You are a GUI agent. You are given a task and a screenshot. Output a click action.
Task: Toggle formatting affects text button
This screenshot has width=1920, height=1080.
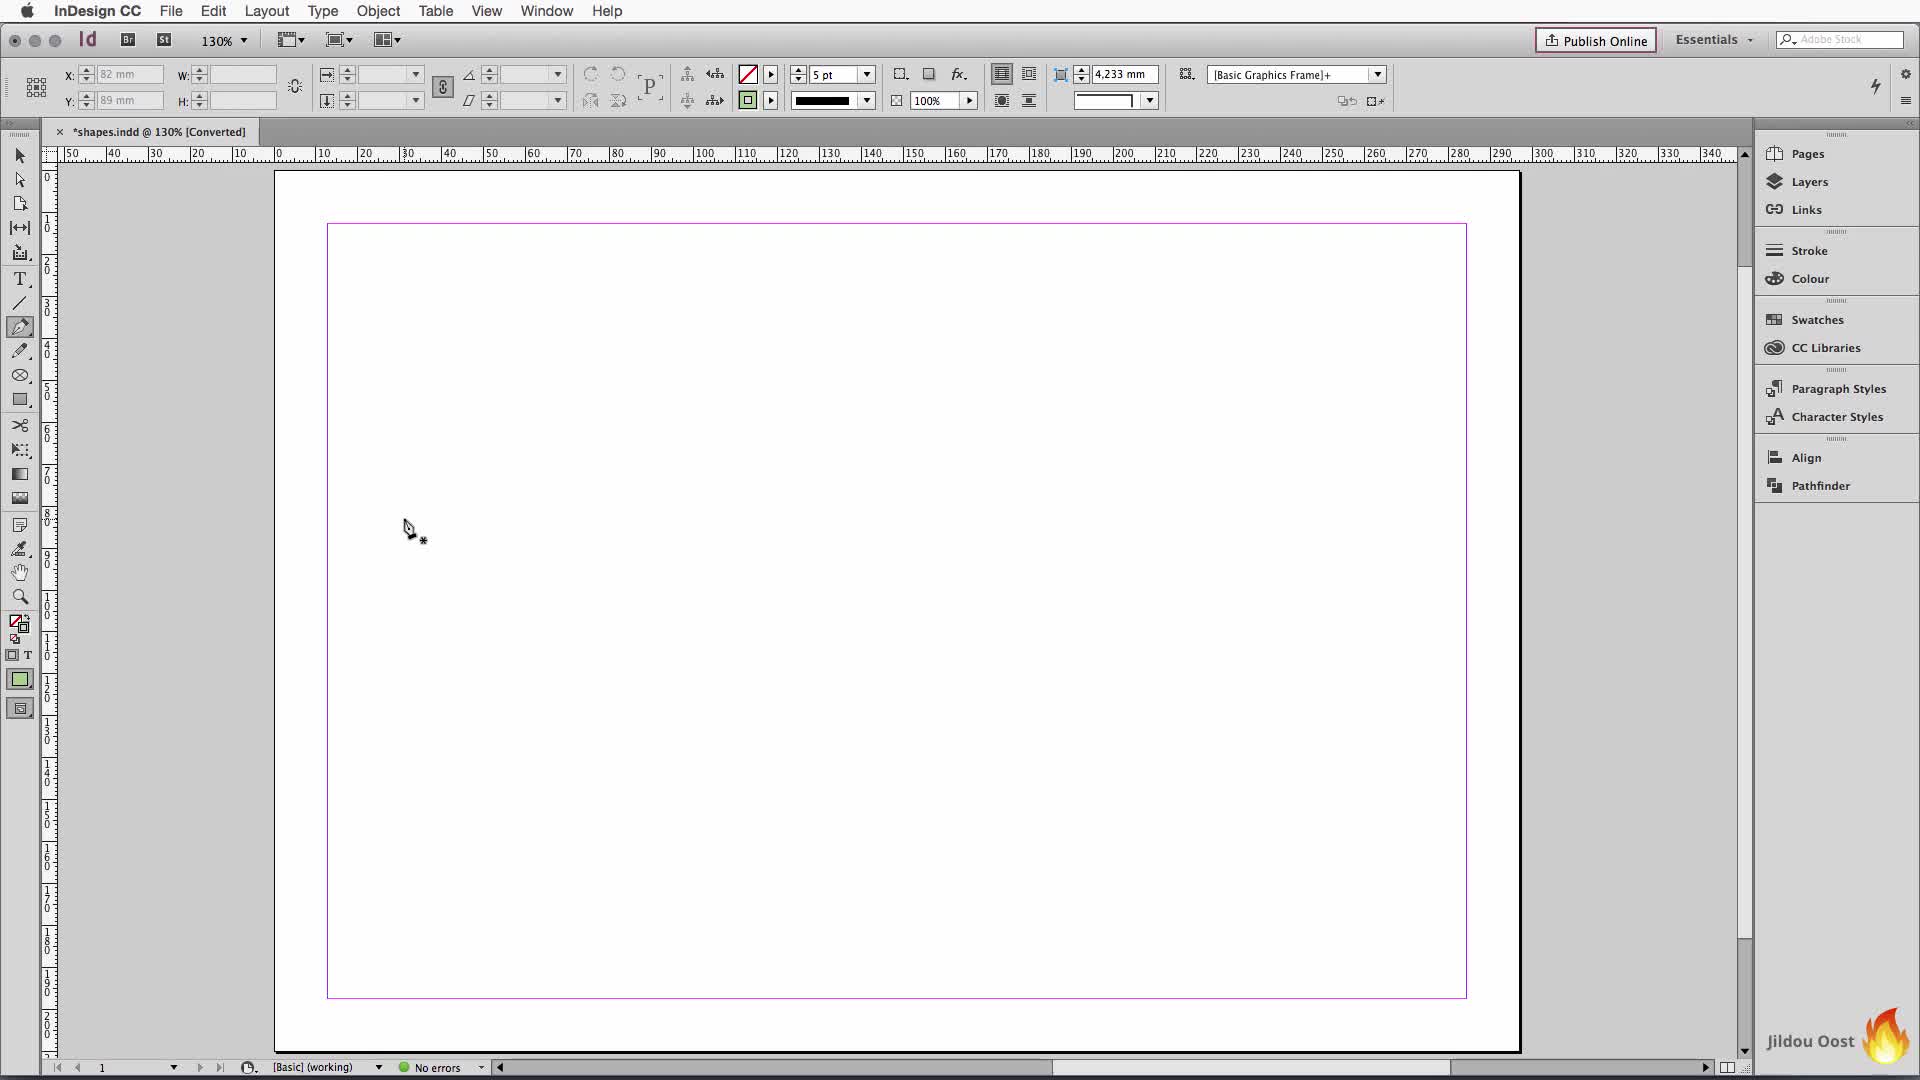(x=28, y=655)
